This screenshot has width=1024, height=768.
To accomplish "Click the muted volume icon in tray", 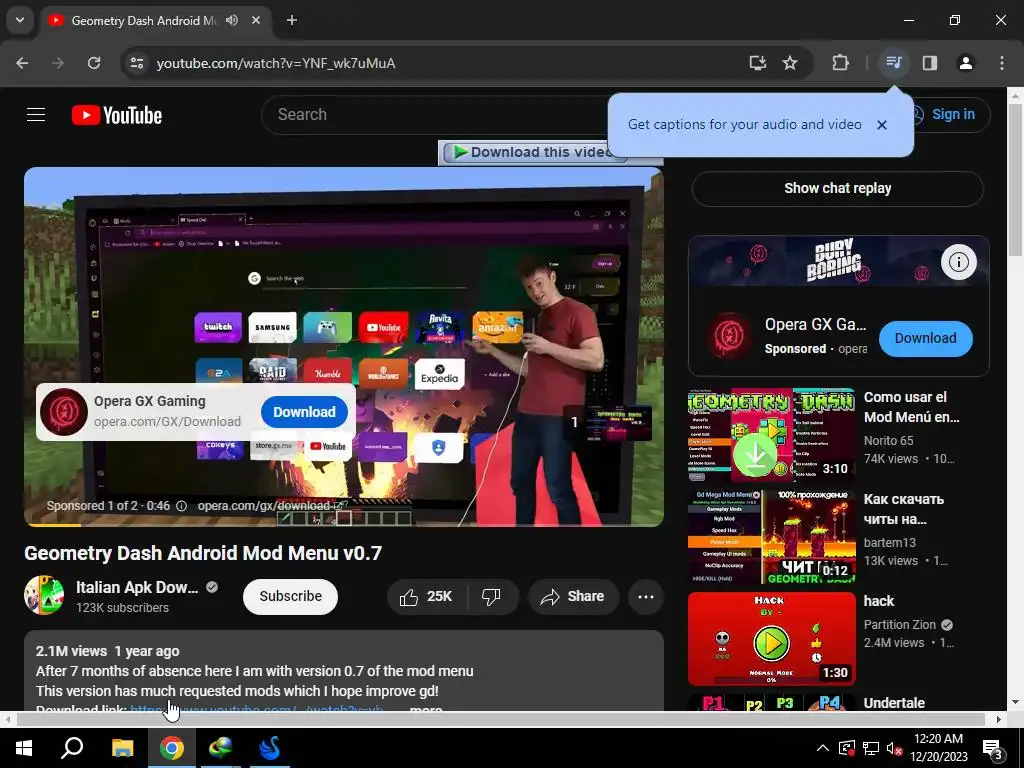I will click(x=894, y=748).
